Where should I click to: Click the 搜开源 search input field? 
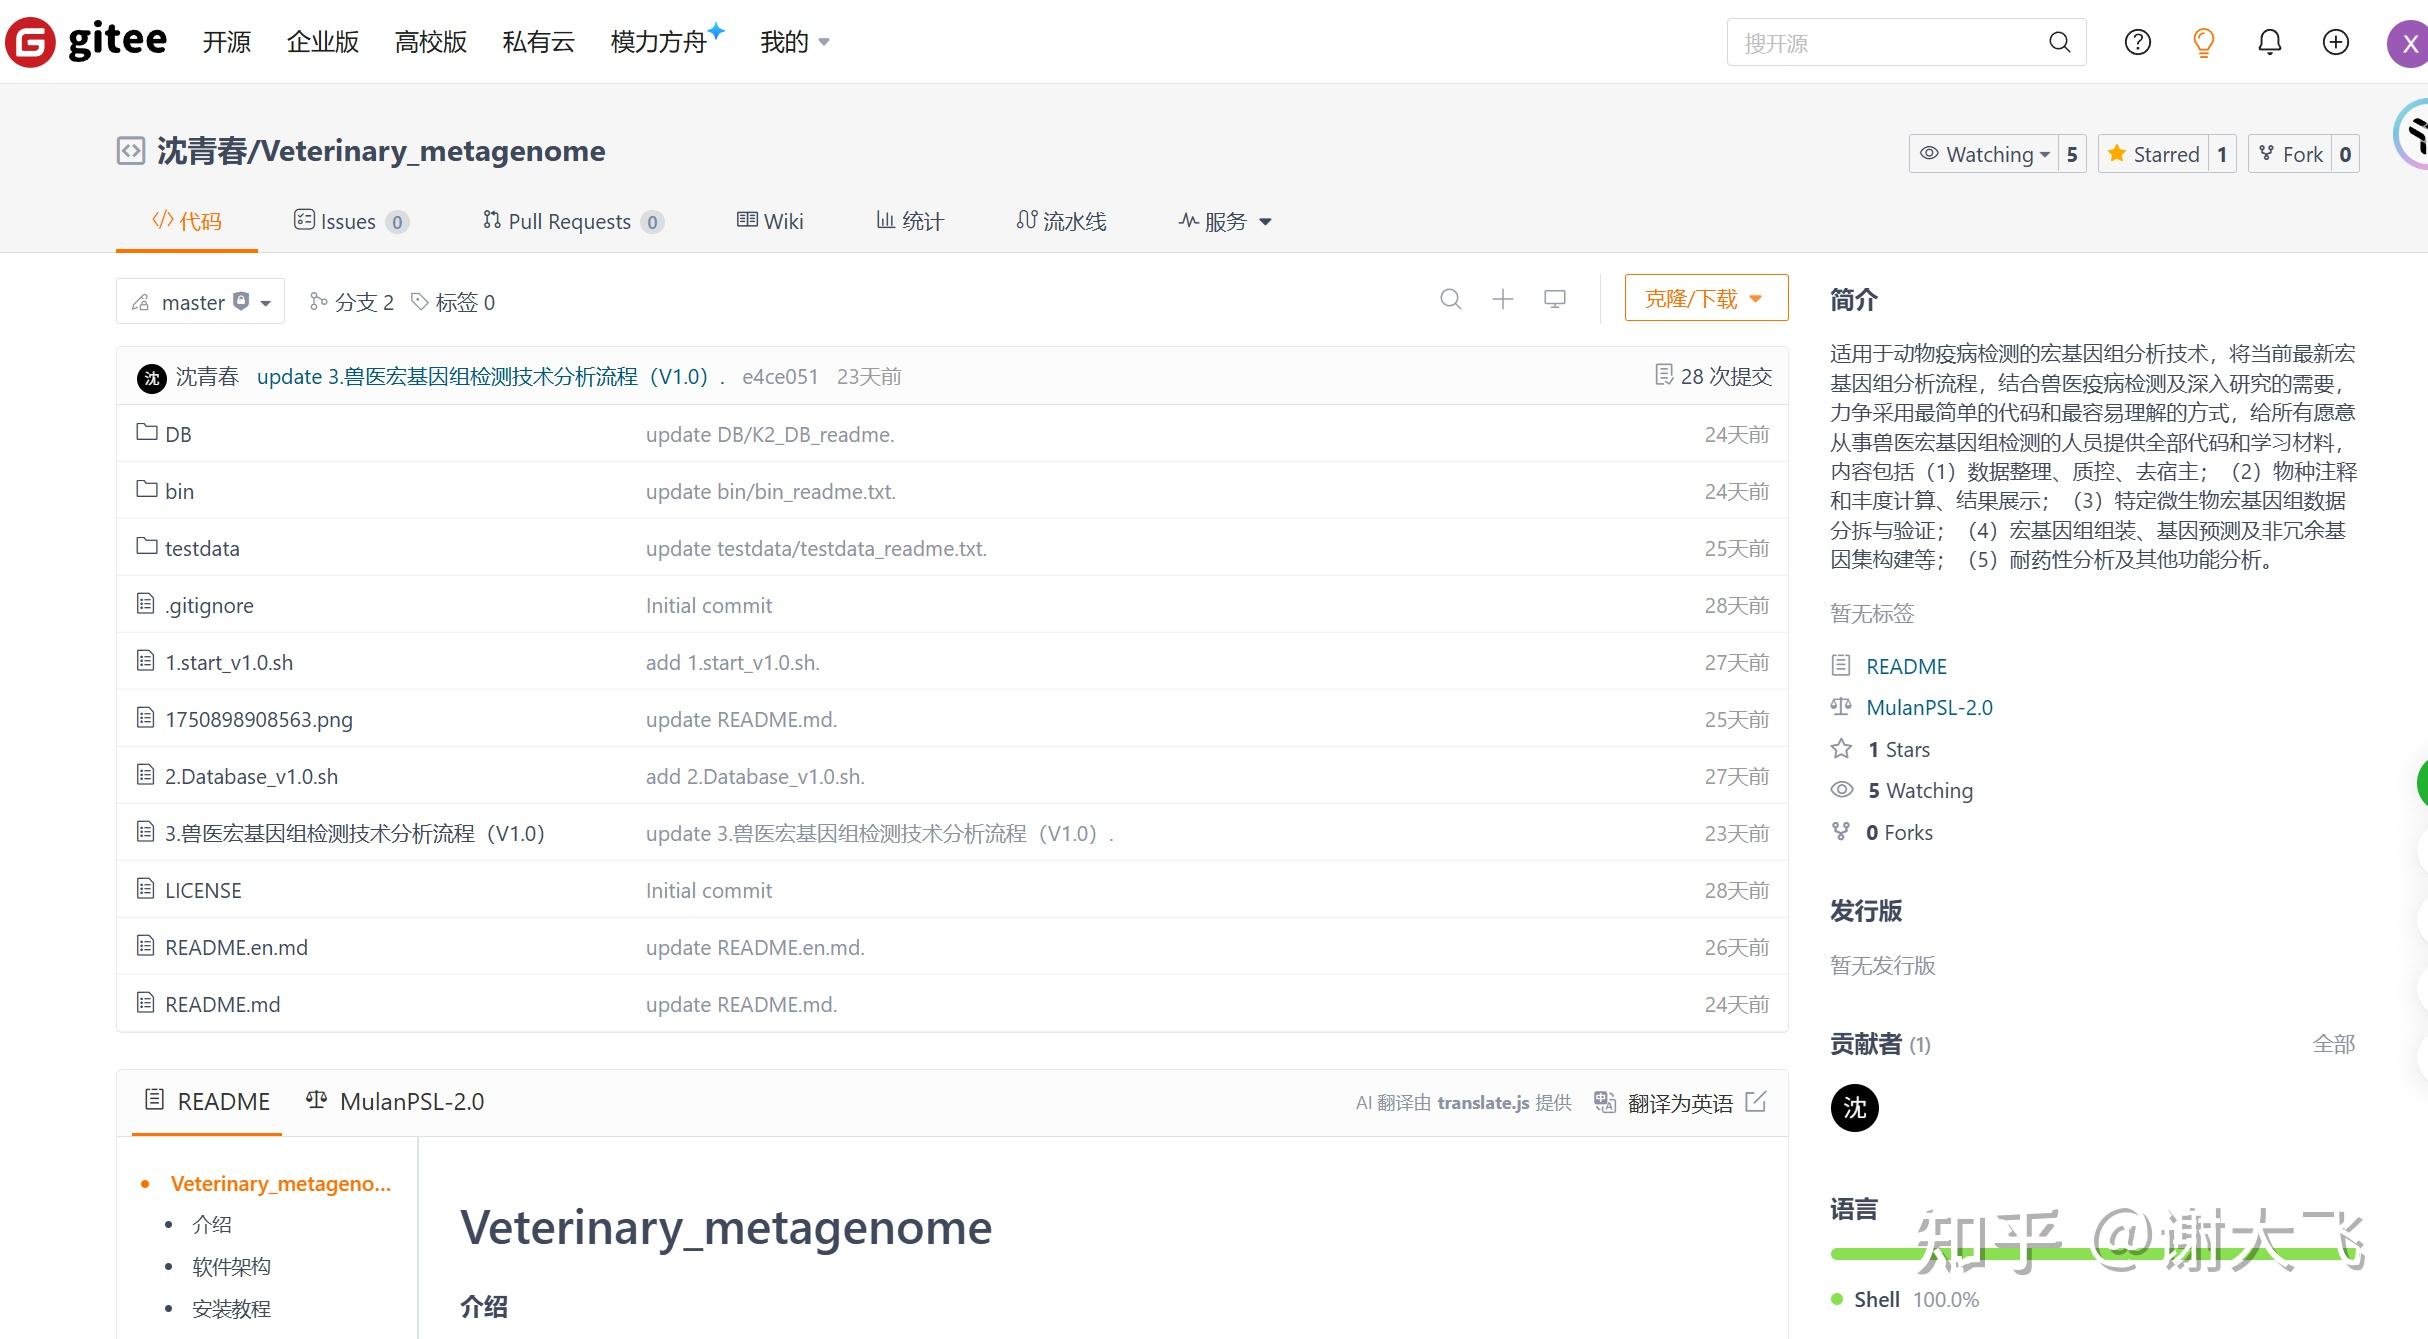pyautogui.click(x=1880, y=42)
